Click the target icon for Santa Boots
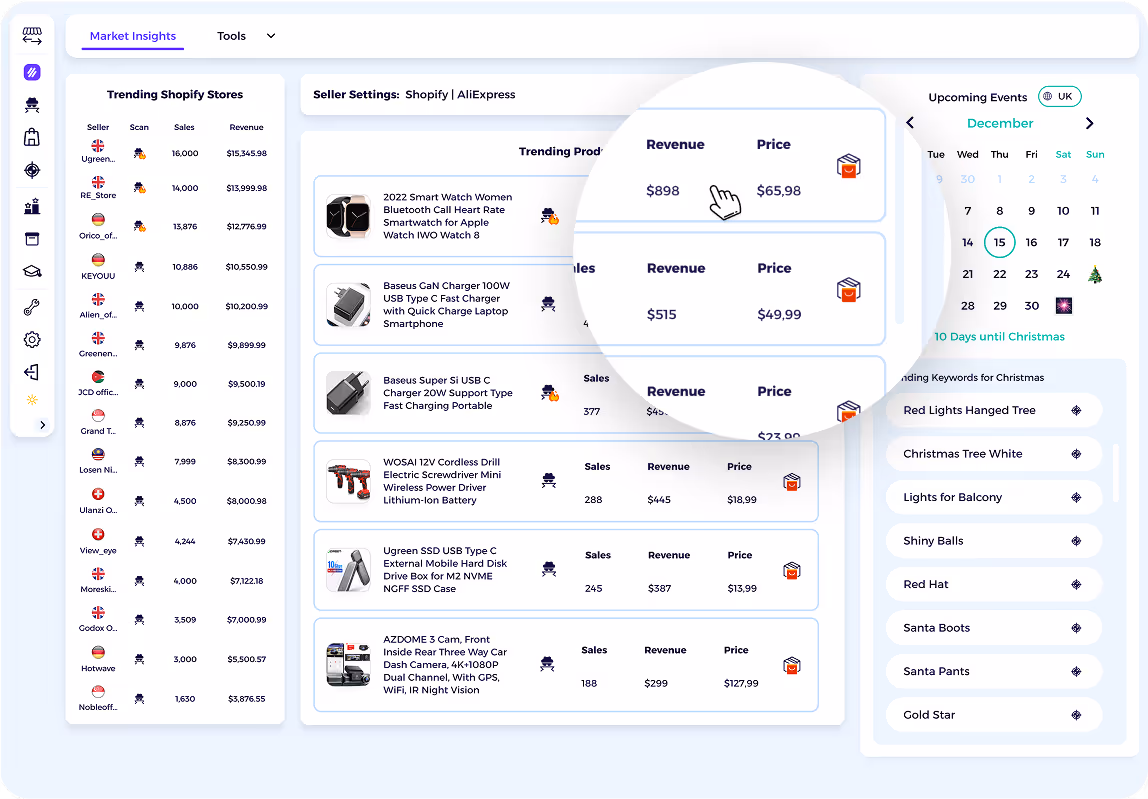The width and height of the screenshot is (1148, 799). (1076, 628)
